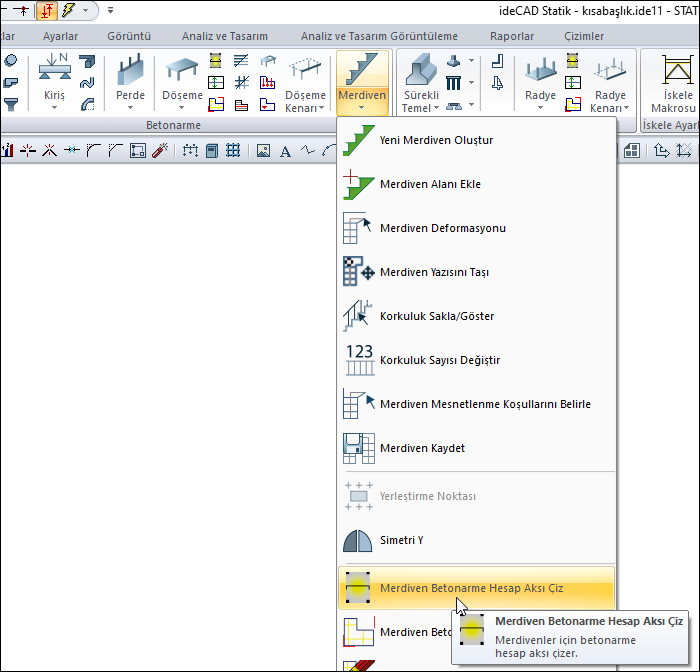
Task: Click Merdiven Yazısını Taşı icon
Action: (x=358, y=272)
